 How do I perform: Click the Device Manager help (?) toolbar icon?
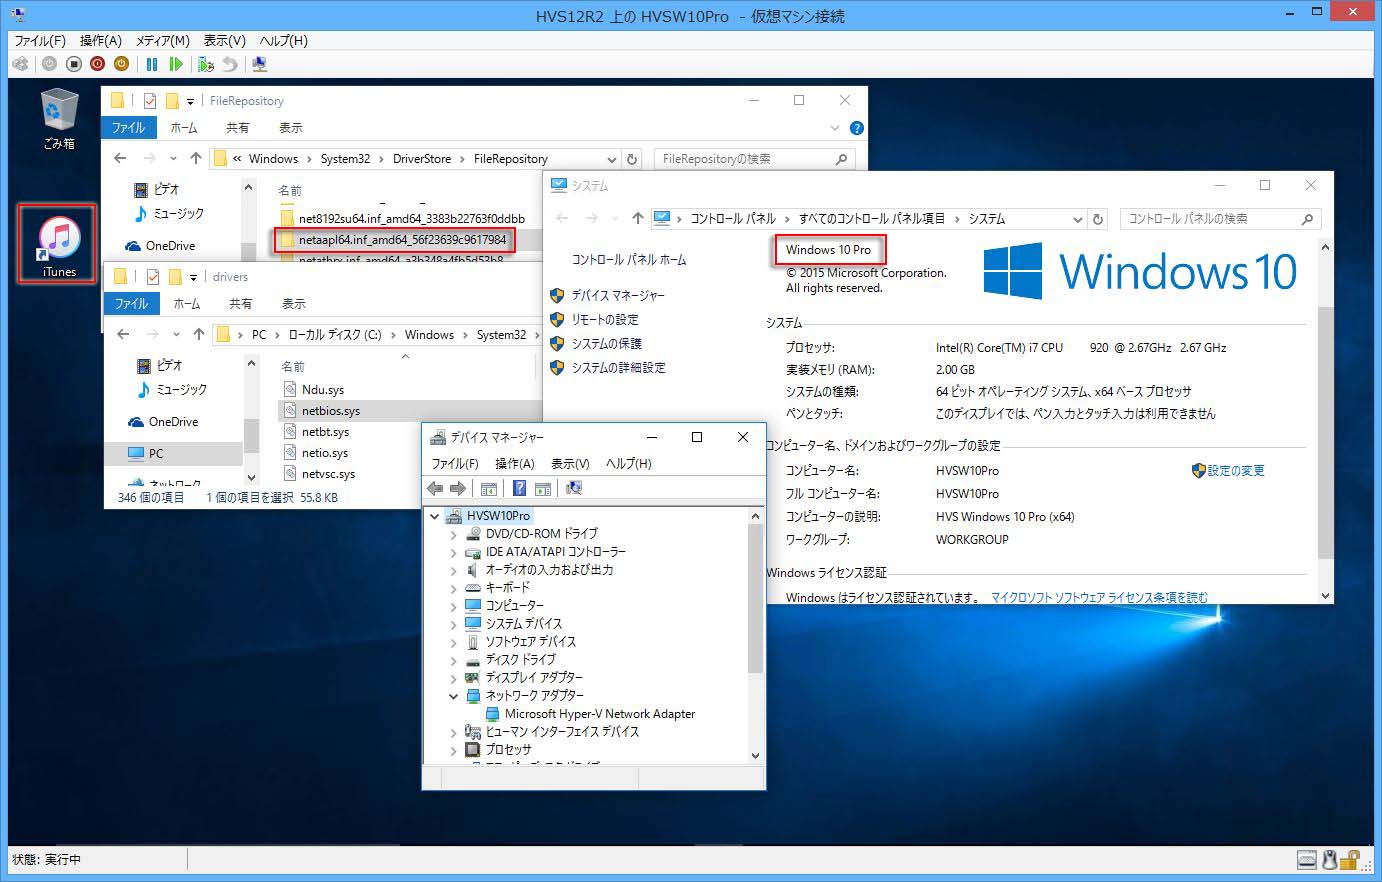[x=519, y=488]
